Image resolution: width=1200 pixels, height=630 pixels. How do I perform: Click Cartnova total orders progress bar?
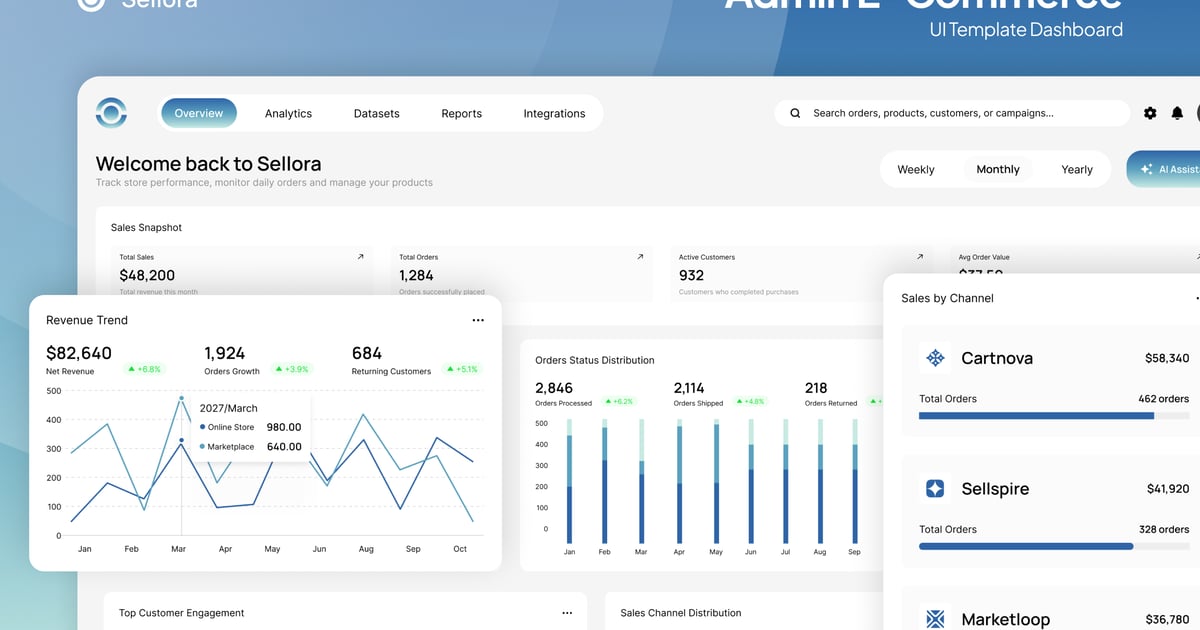(1054, 415)
